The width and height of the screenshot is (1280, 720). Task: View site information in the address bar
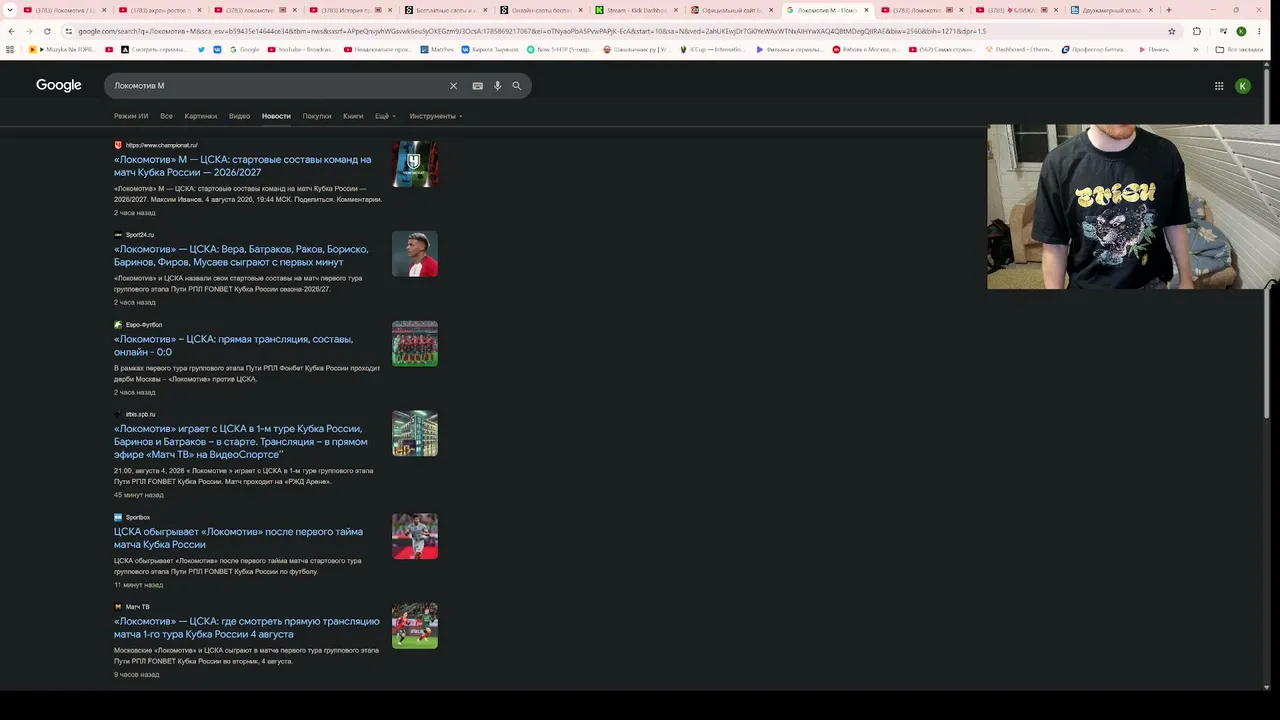point(68,31)
